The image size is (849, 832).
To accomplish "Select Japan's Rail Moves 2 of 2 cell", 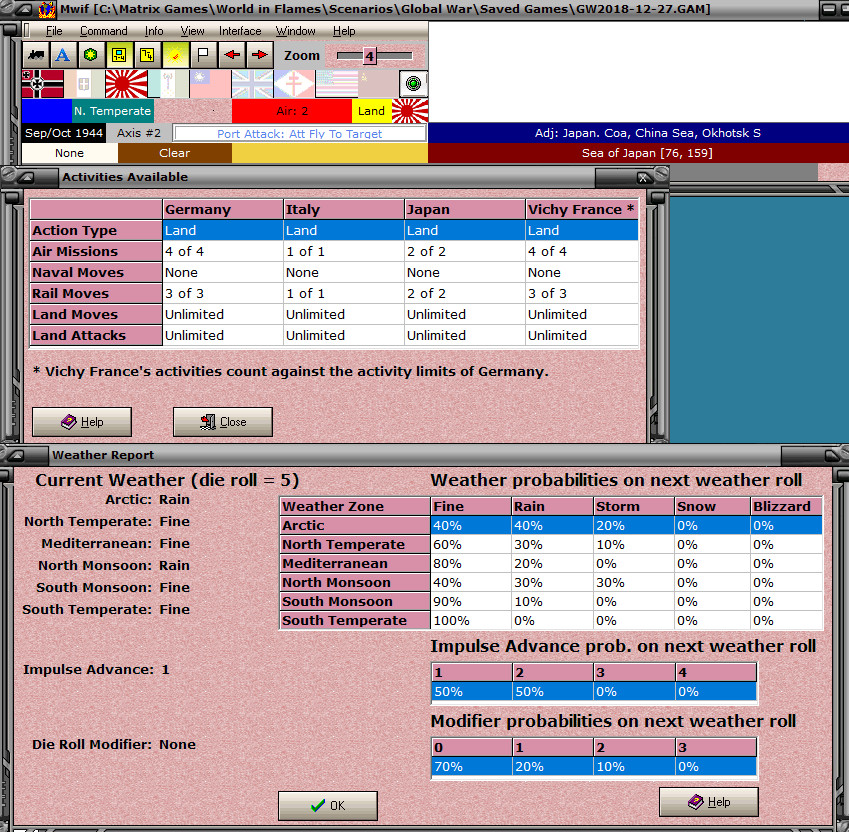I will 465,293.
